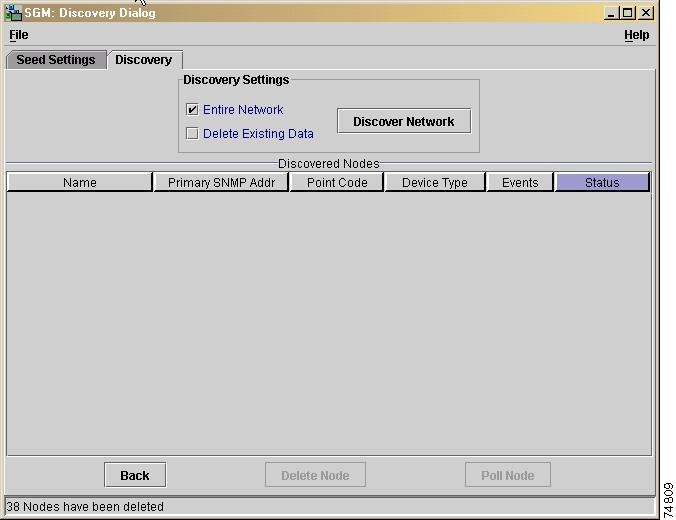This screenshot has width=676, height=520.
Task: Sort by the Status column header
Action: tap(602, 182)
